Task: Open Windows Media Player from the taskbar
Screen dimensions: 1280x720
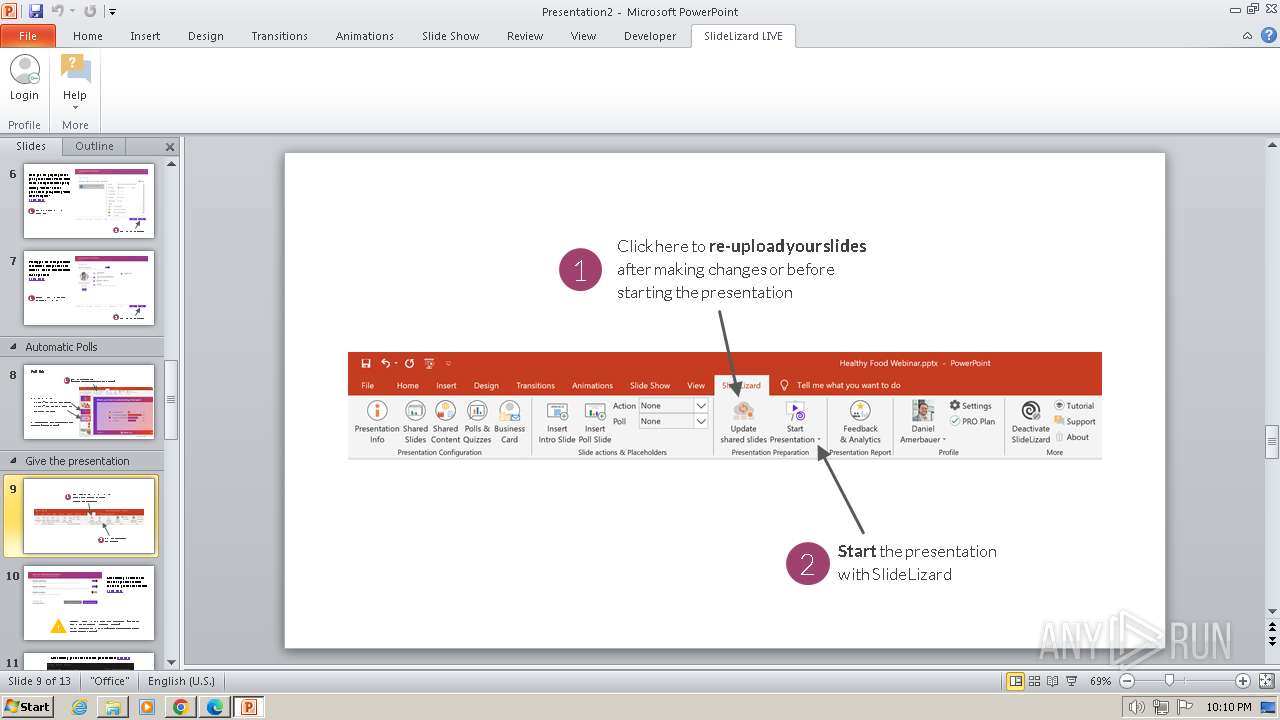Action: tap(147, 707)
